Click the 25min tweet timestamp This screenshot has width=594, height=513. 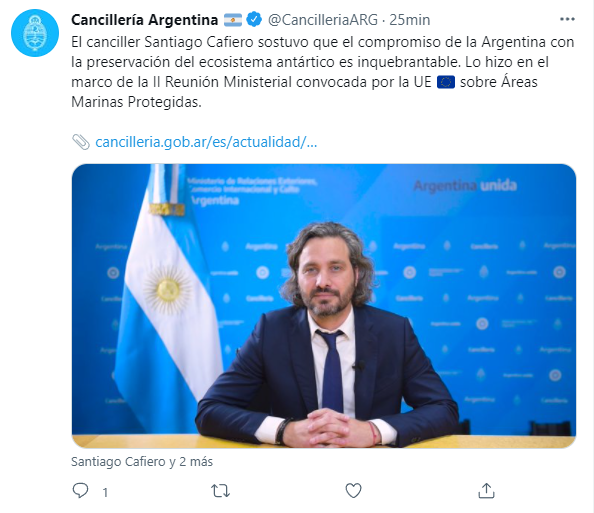[x=410, y=20]
